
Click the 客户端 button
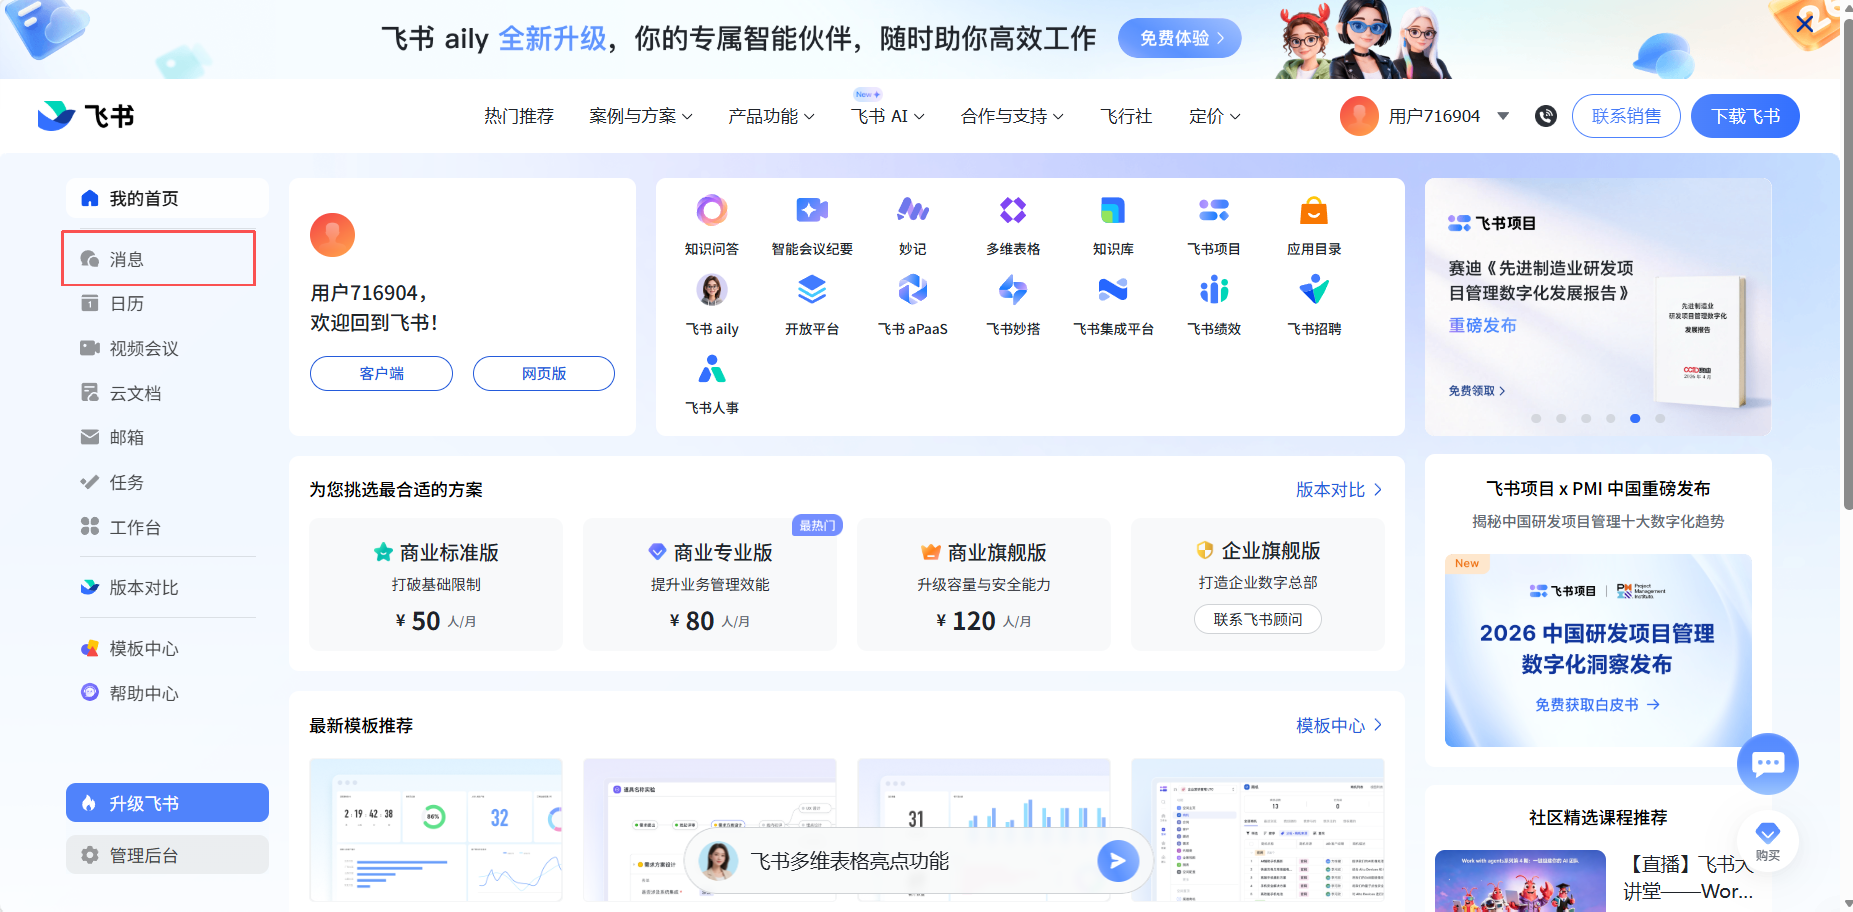tap(381, 373)
